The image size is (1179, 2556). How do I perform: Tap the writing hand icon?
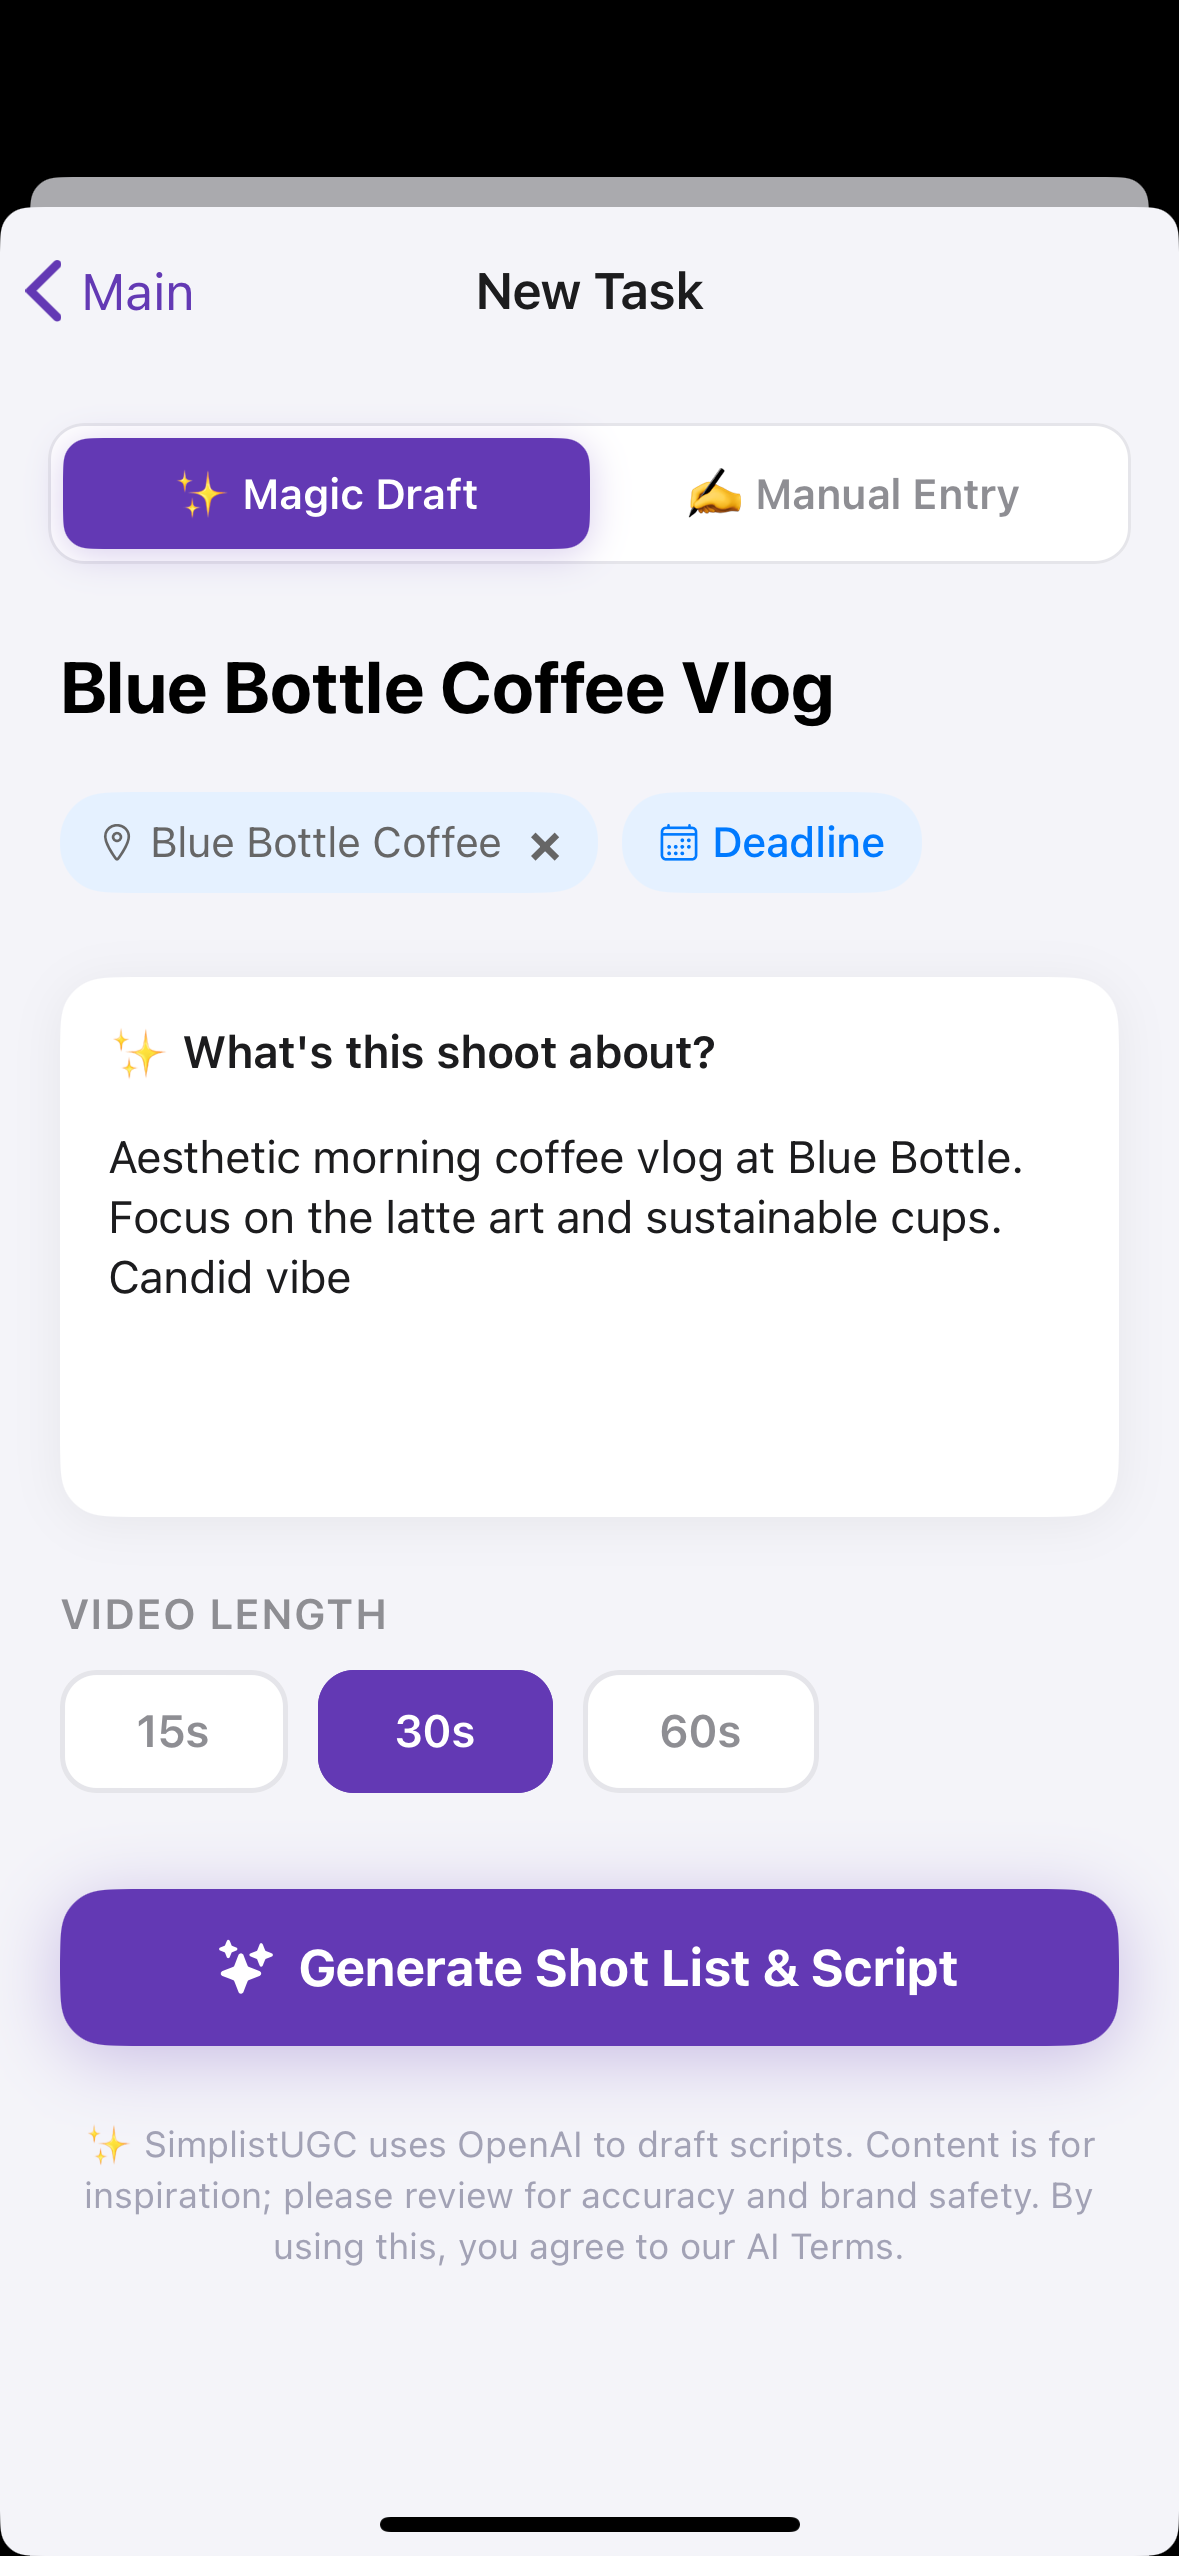pos(715,494)
